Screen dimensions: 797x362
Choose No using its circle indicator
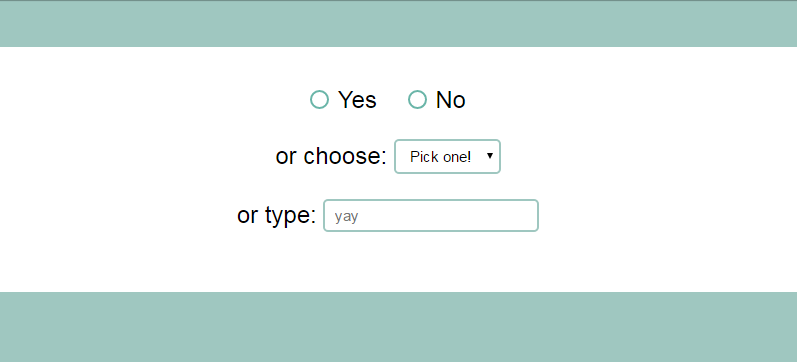coord(417,100)
